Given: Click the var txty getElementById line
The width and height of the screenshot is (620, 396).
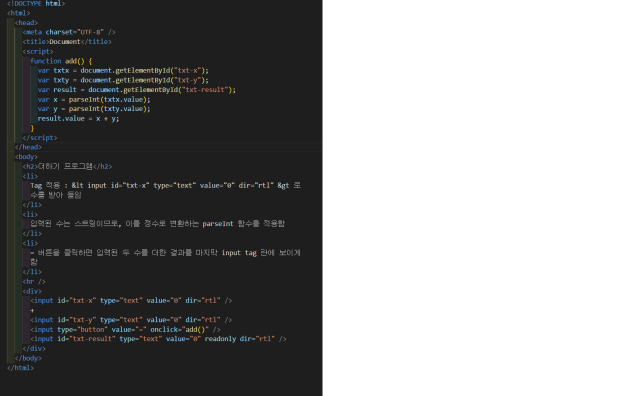Looking at the screenshot, I should pos(123,80).
